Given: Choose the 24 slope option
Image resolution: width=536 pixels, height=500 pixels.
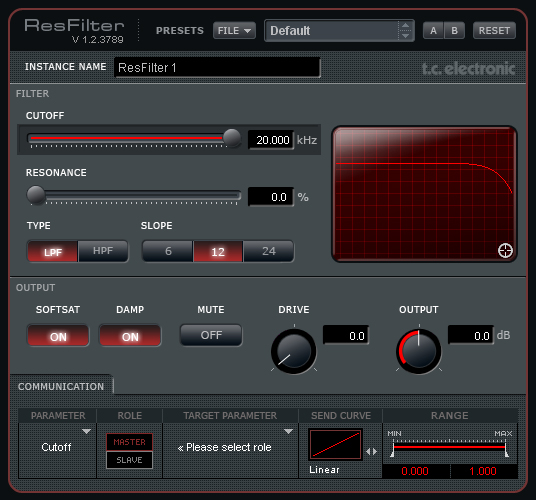Looking at the screenshot, I should pyautogui.click(x=269, y=251).
